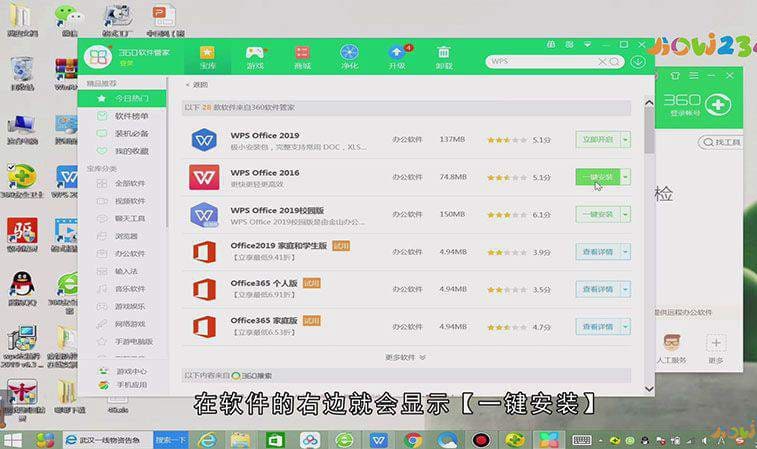The width and height of the screenshot is (757, 449).
Task: Open the download manager arrow icon
Action: [x=638, y=61]
